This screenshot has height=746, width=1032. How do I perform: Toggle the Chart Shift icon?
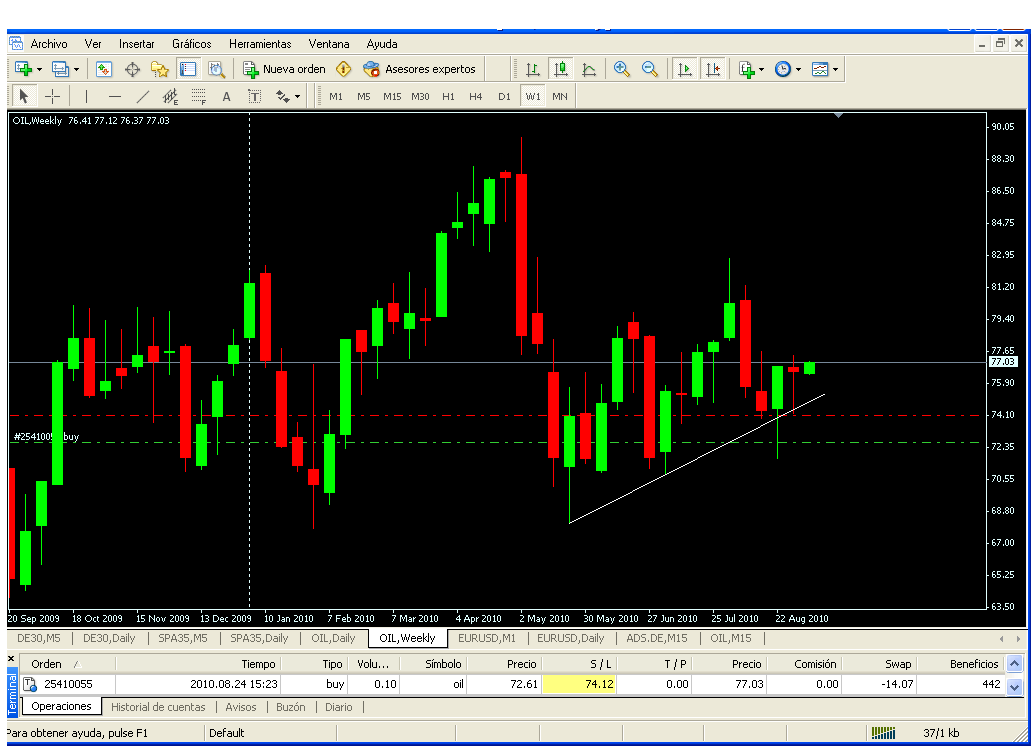coord(713,69)
